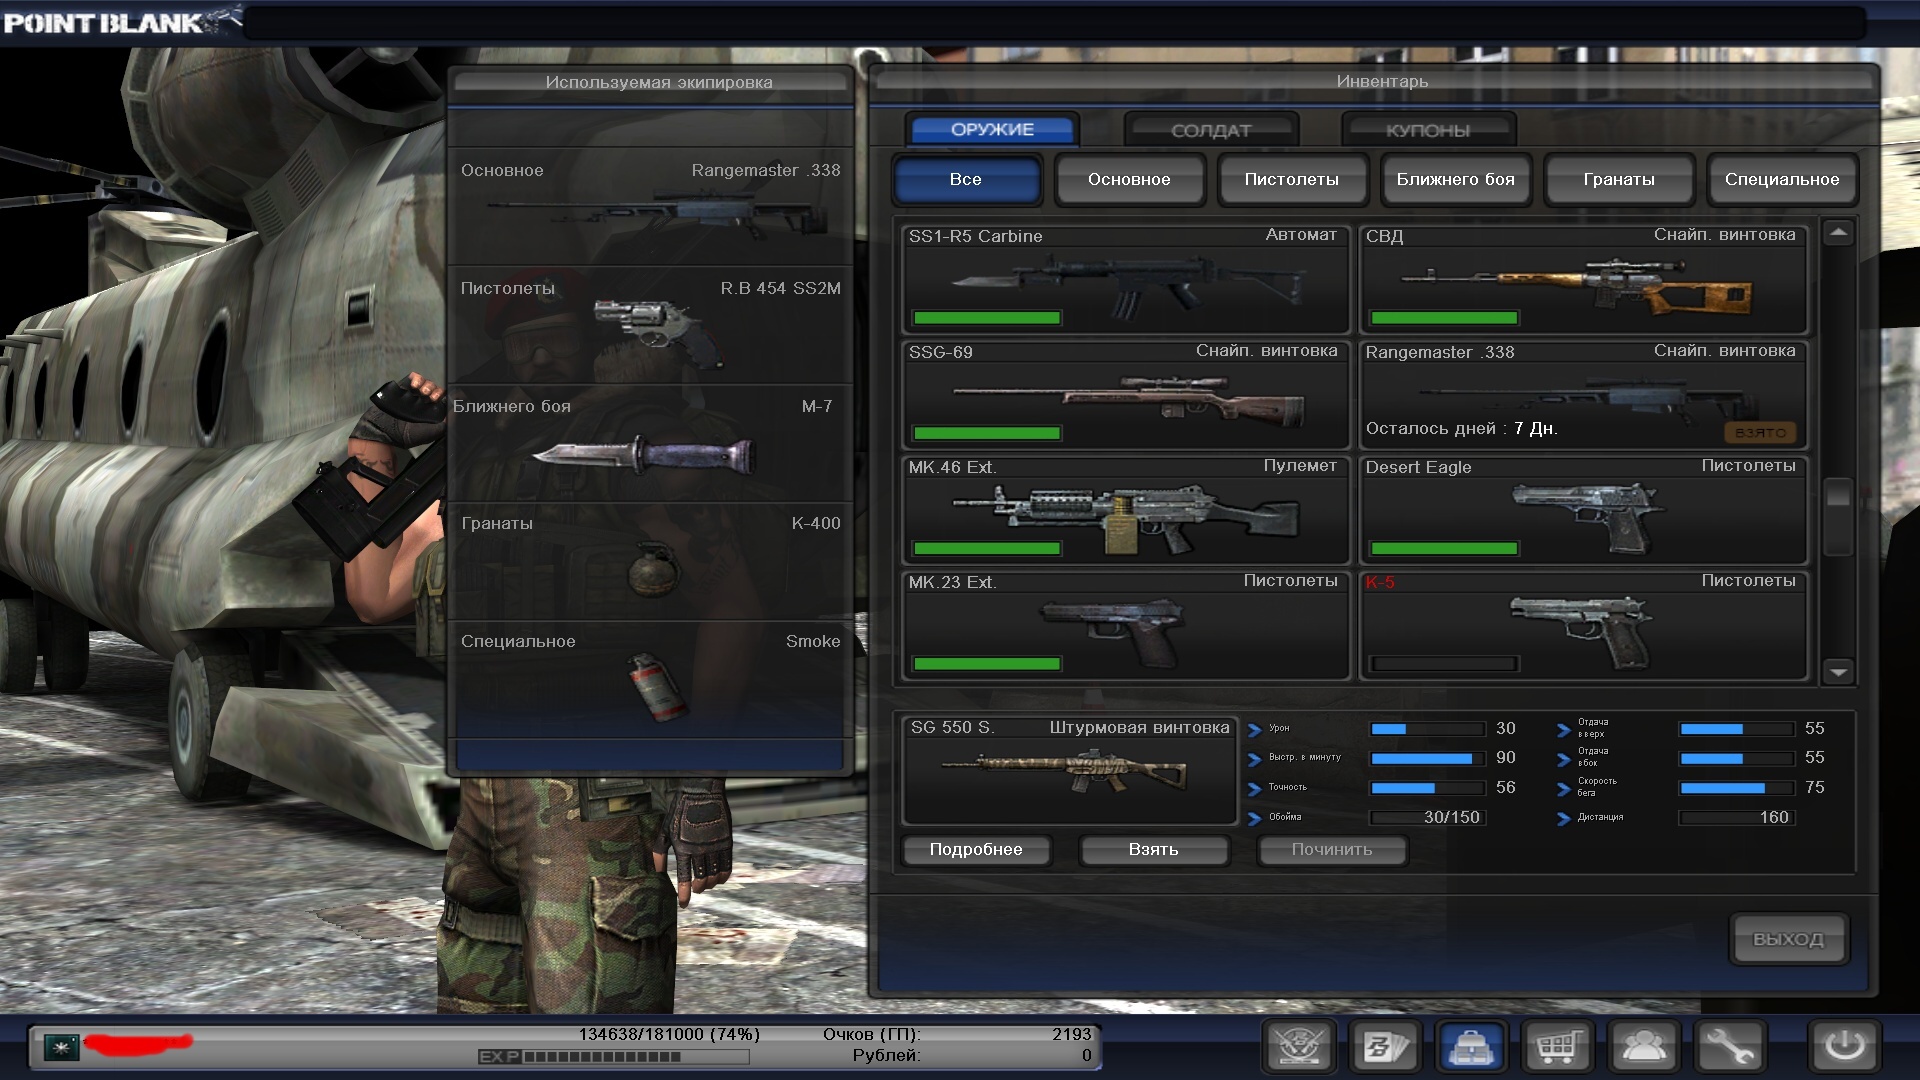Switch to the Купоны tab
The image size is (1920, 1080).
coord(1427,130)
